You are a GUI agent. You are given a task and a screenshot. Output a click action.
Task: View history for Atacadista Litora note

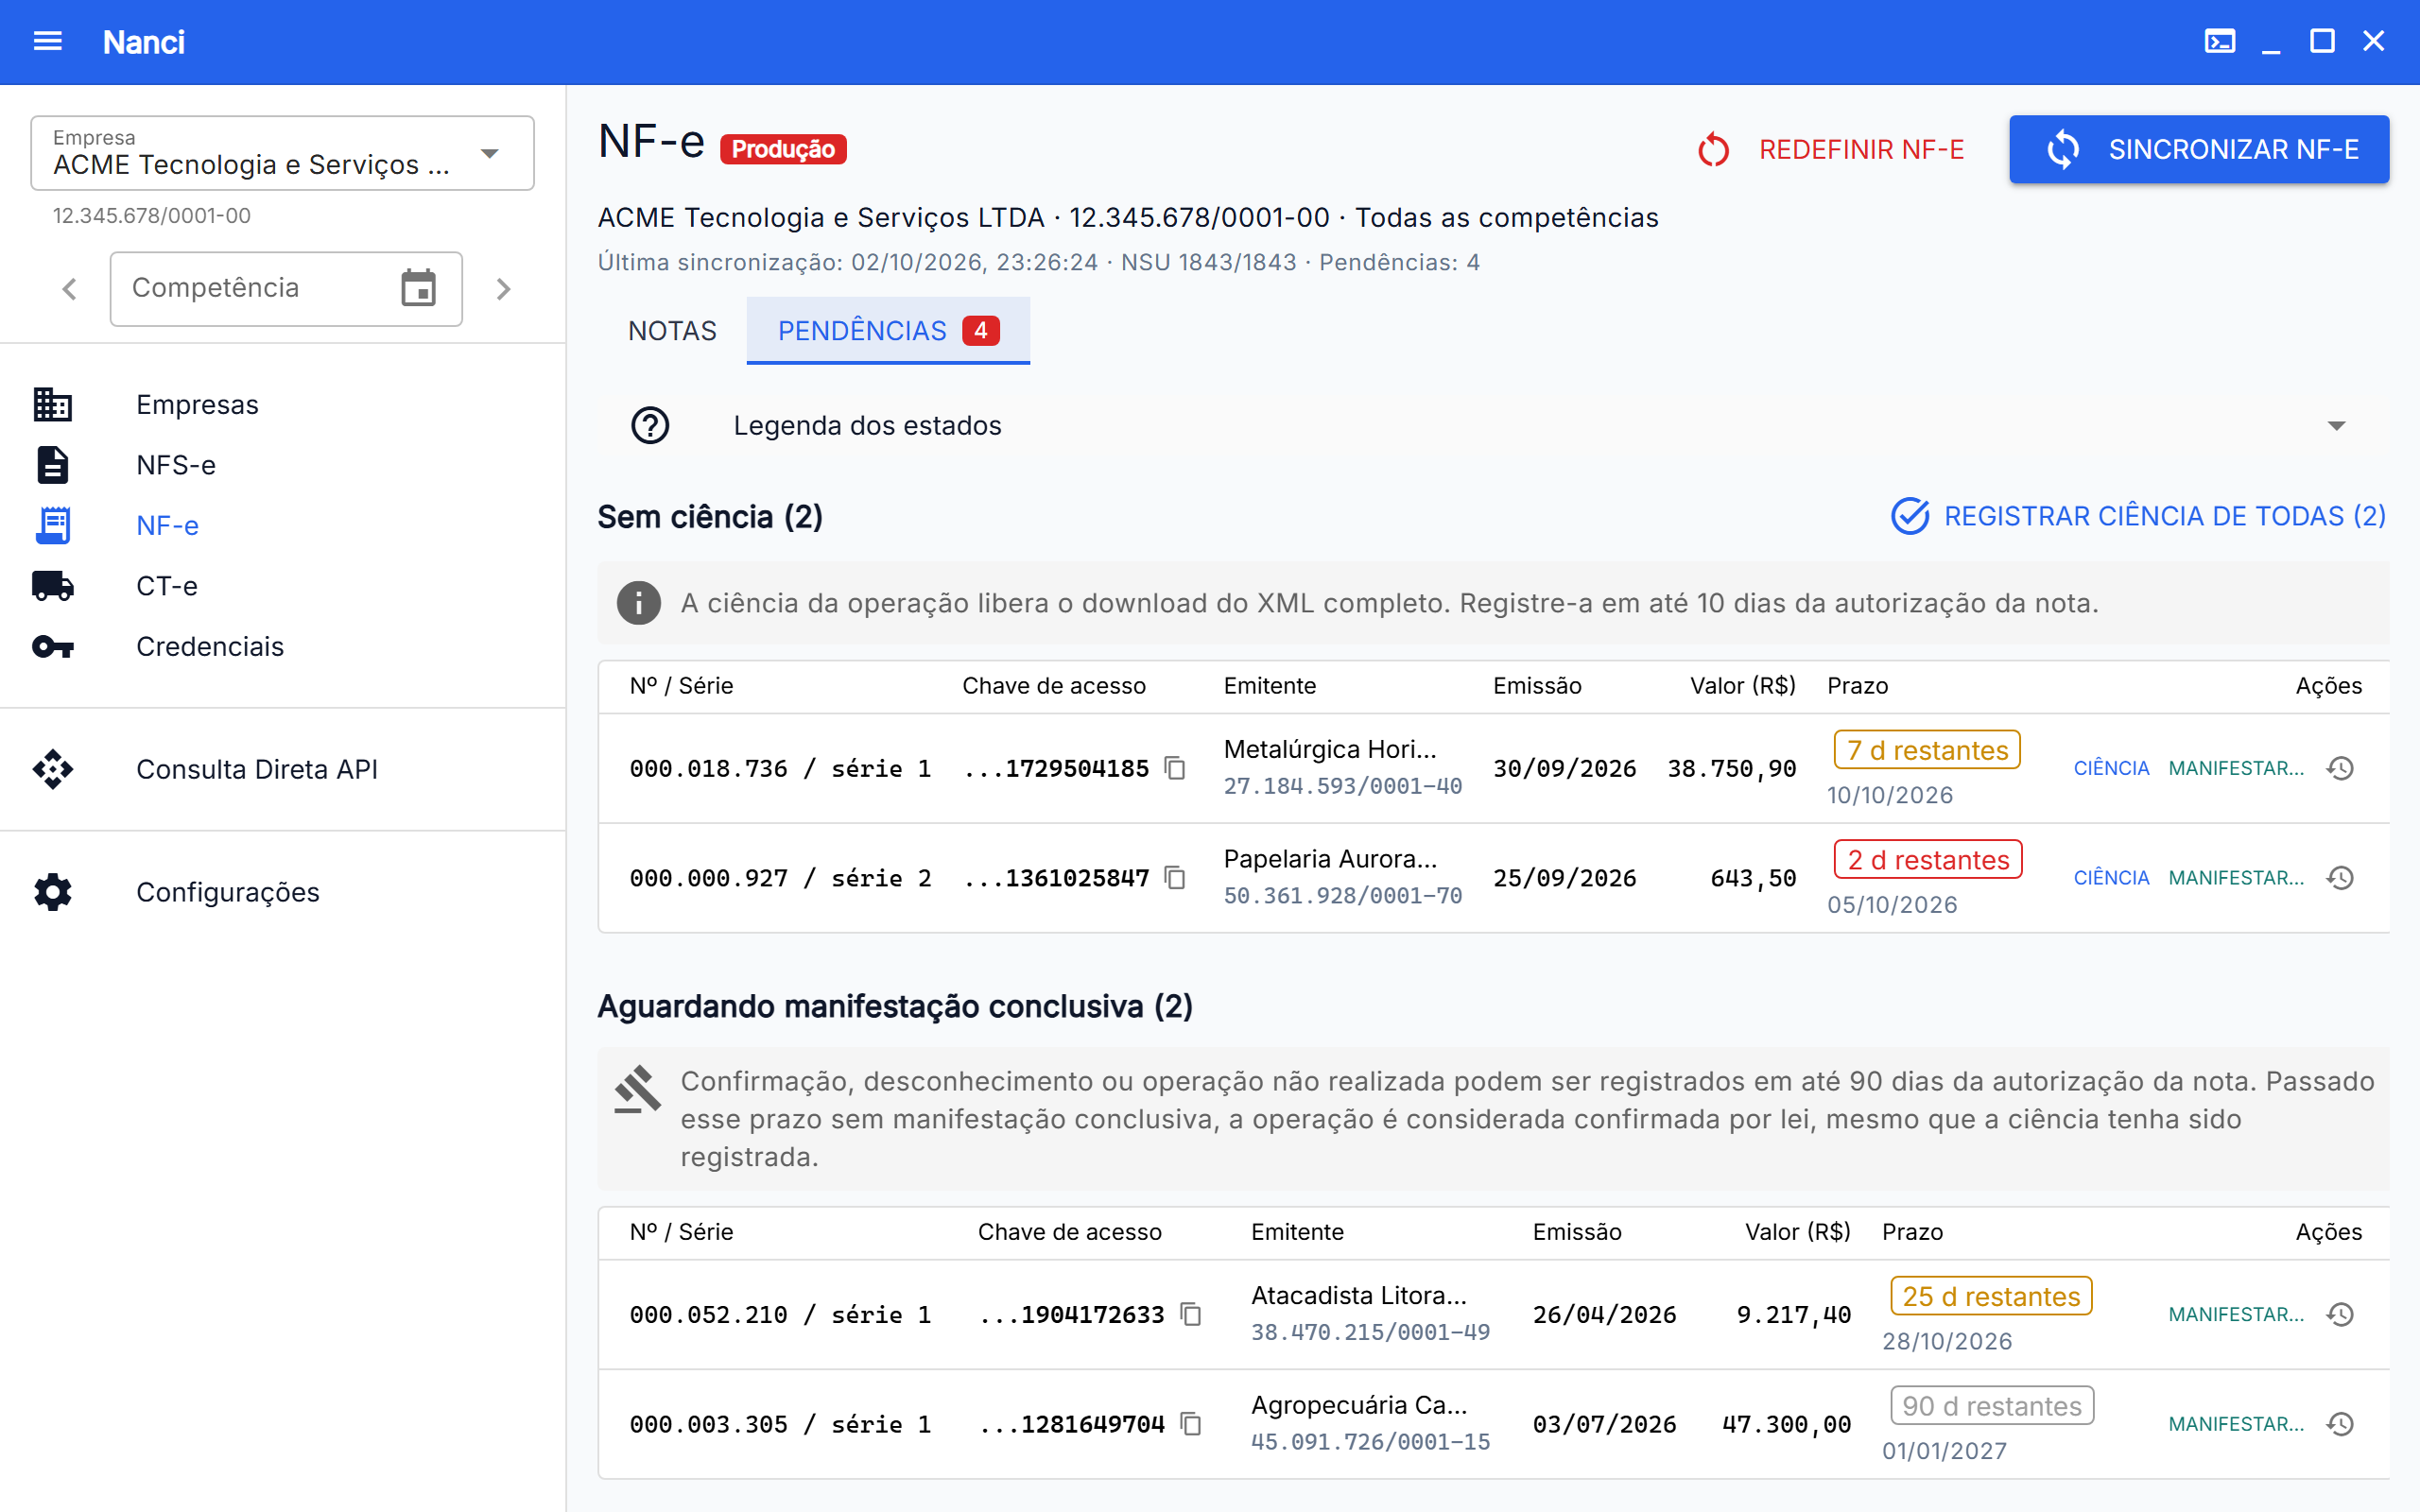(2341, 1314)
